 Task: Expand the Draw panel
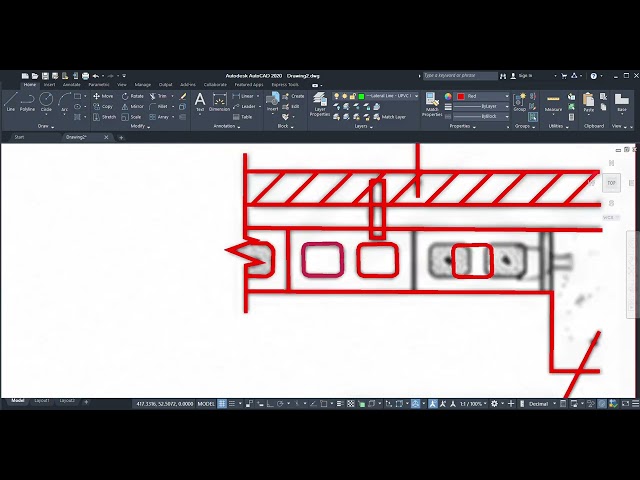(46, 127)
